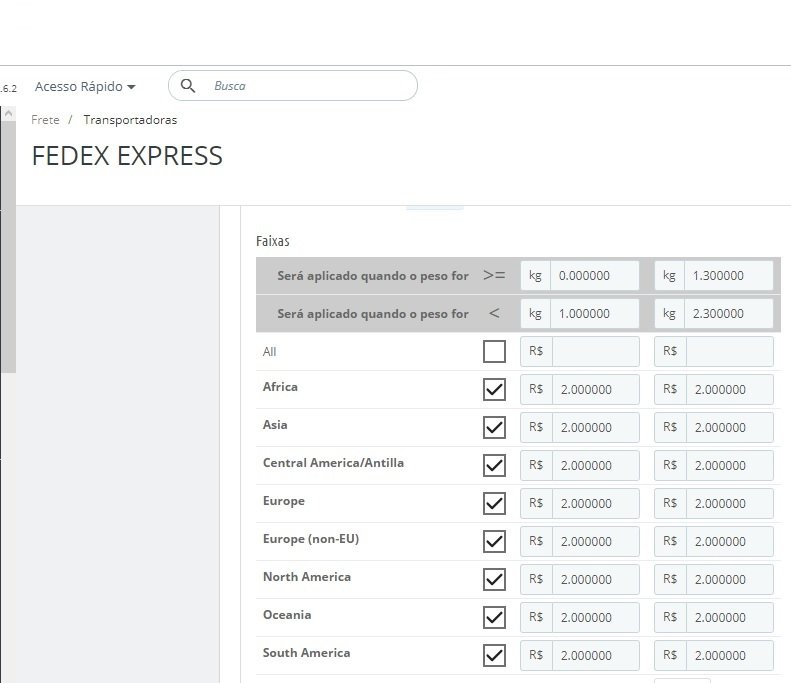791x683 pixels.
Task: Open the Frete breadcrumb link
Action: pos(45,120)
